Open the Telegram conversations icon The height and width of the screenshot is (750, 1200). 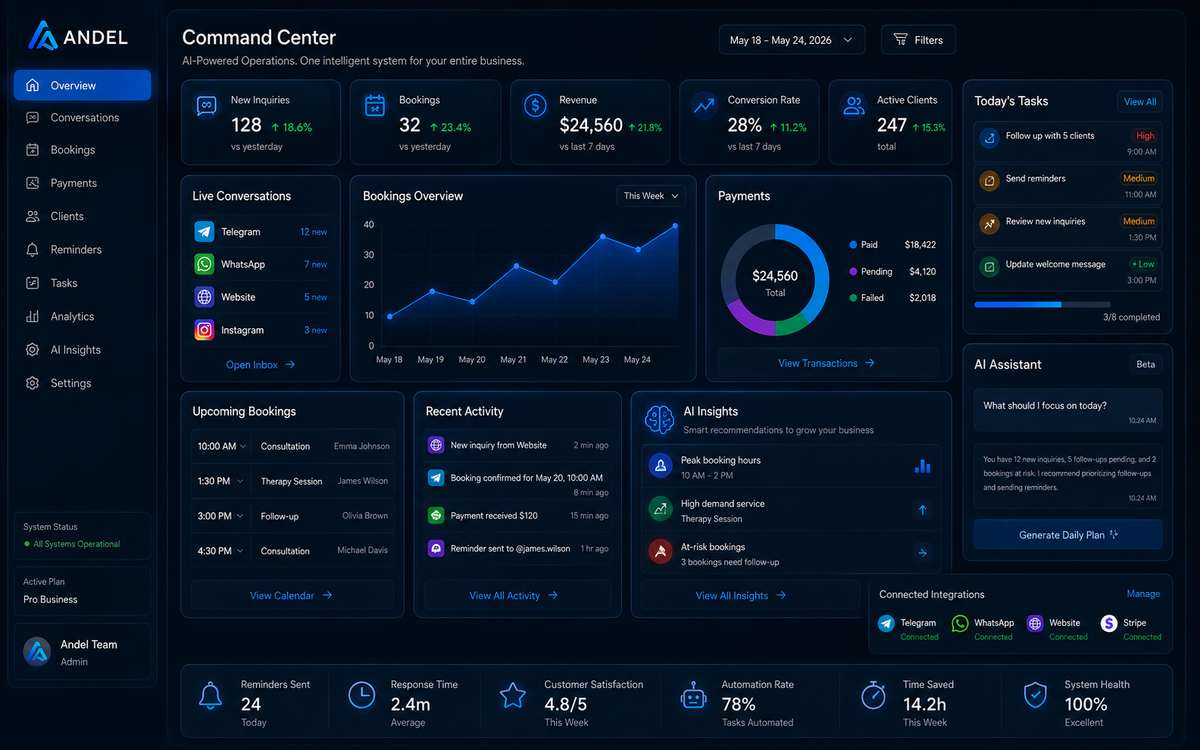[x=204, y=231]
